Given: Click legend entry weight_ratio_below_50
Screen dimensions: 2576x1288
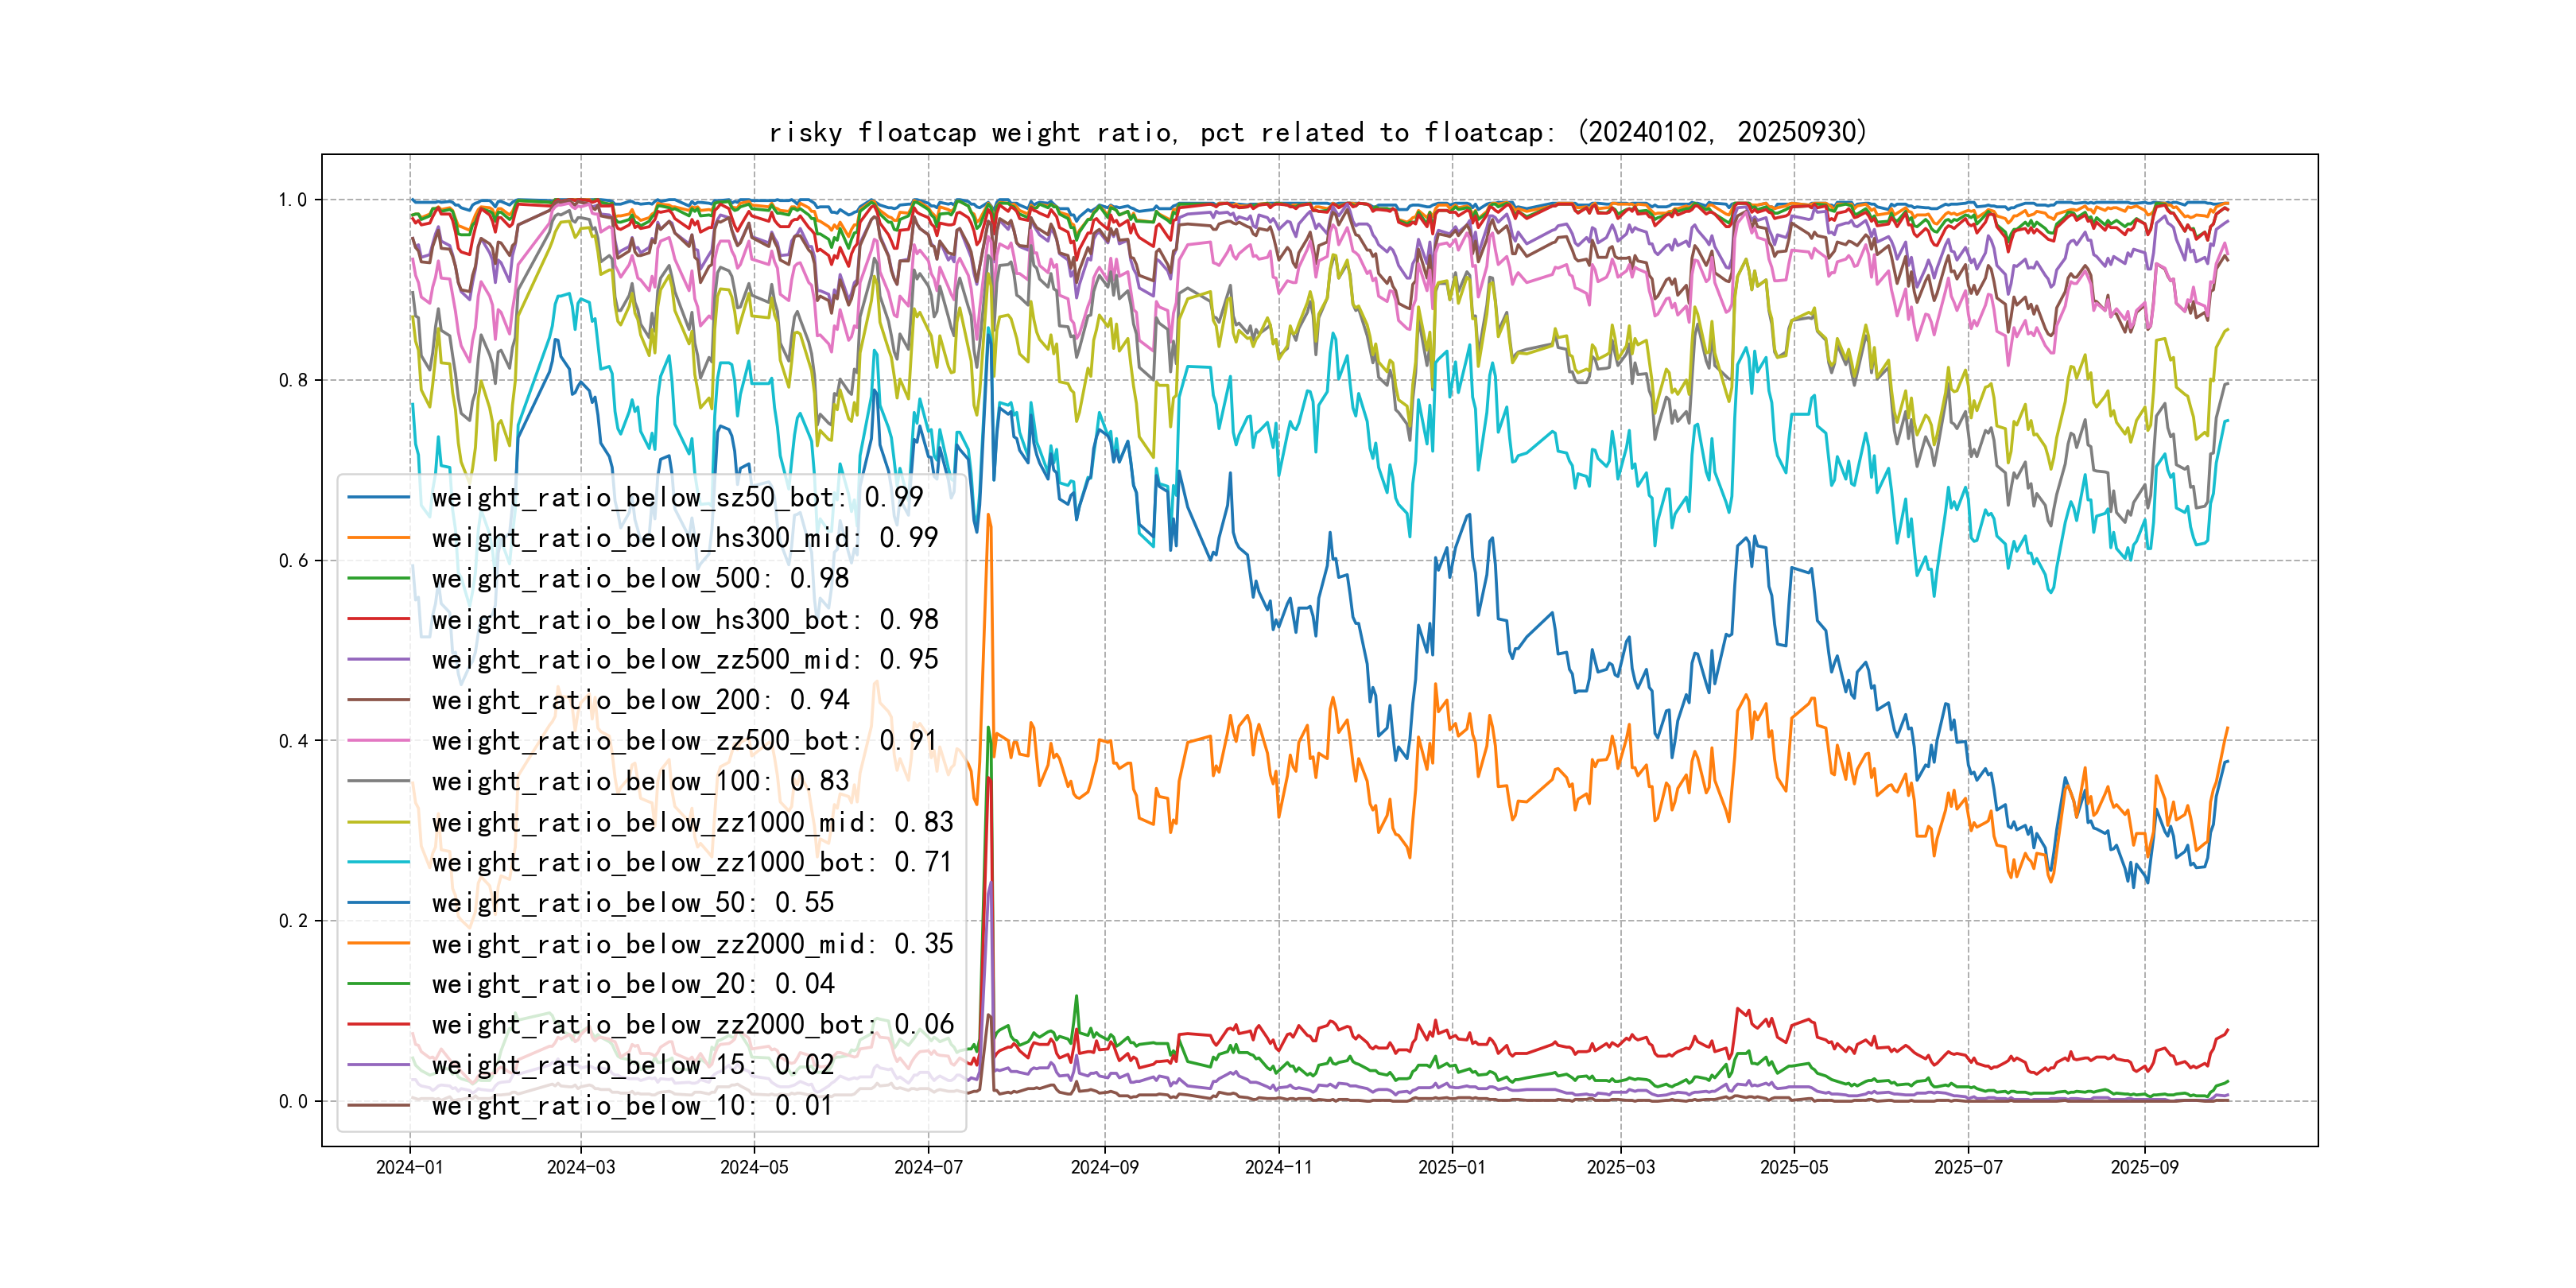Looking at the screenshot, I should point(632,903).
